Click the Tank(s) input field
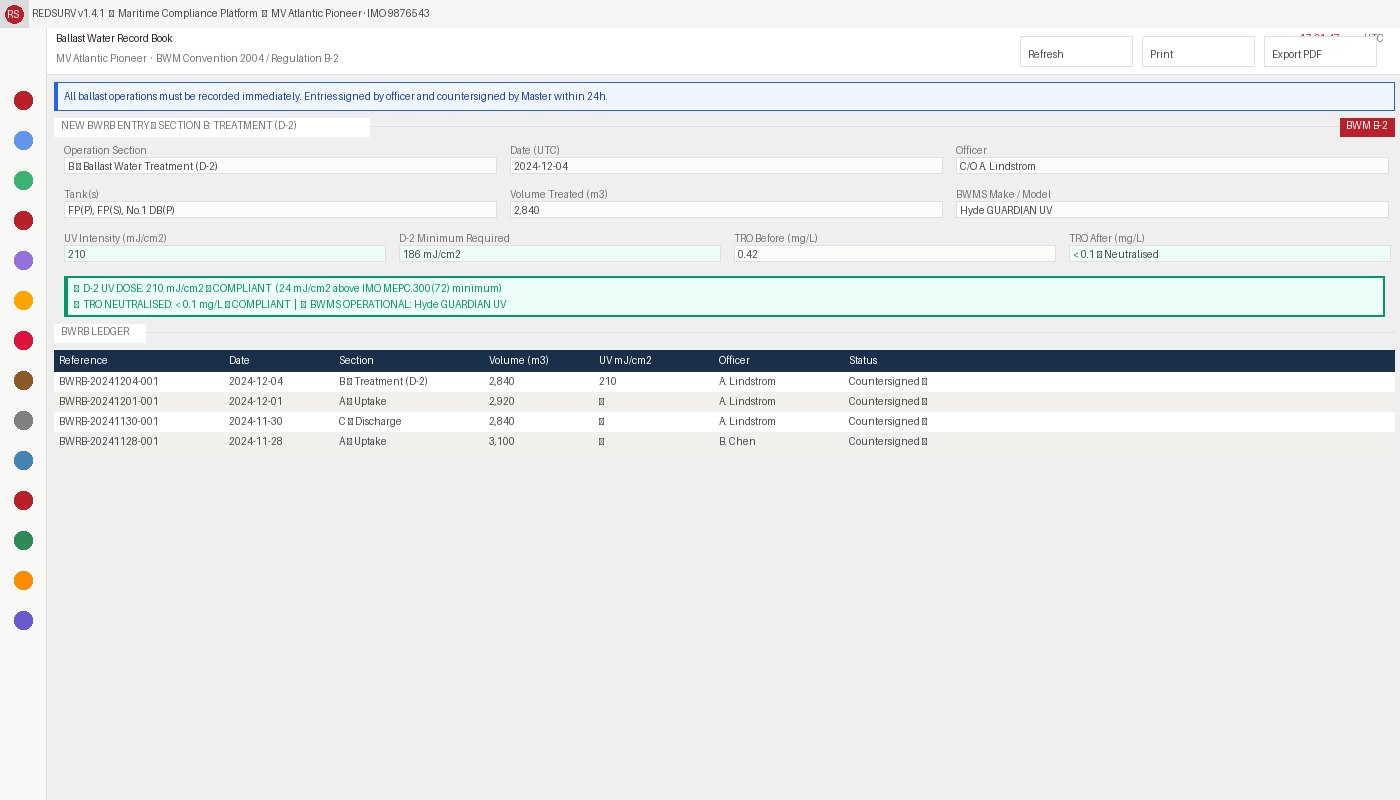The height and width of the screenshot is (800, 1400). pyautogui.click(x=280, y=210)
